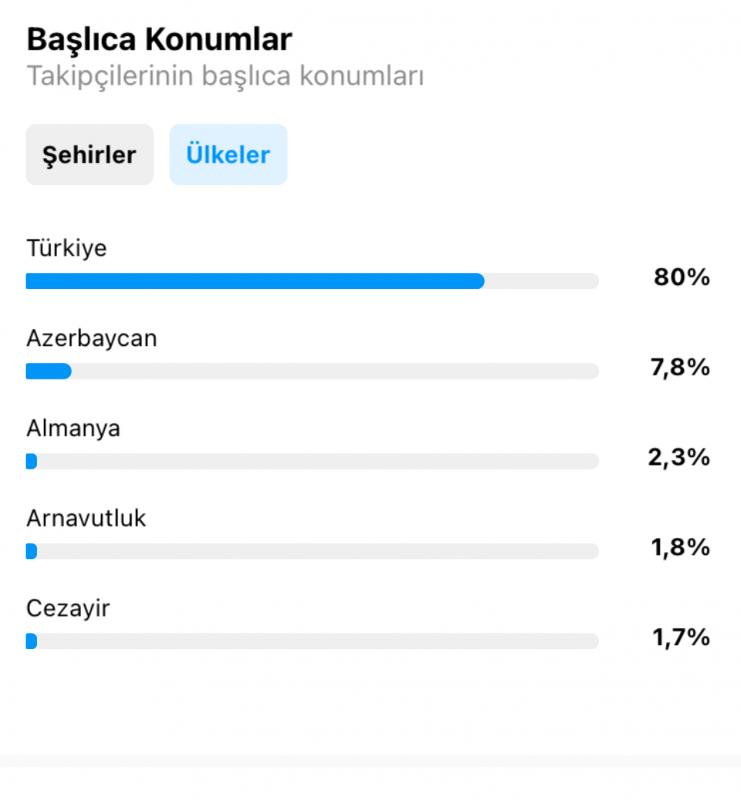The image size is (741, 800).
Task: Click the gray unfilled part of Türkiye bar
Action: pyautogui.click(x=541, y=281)
